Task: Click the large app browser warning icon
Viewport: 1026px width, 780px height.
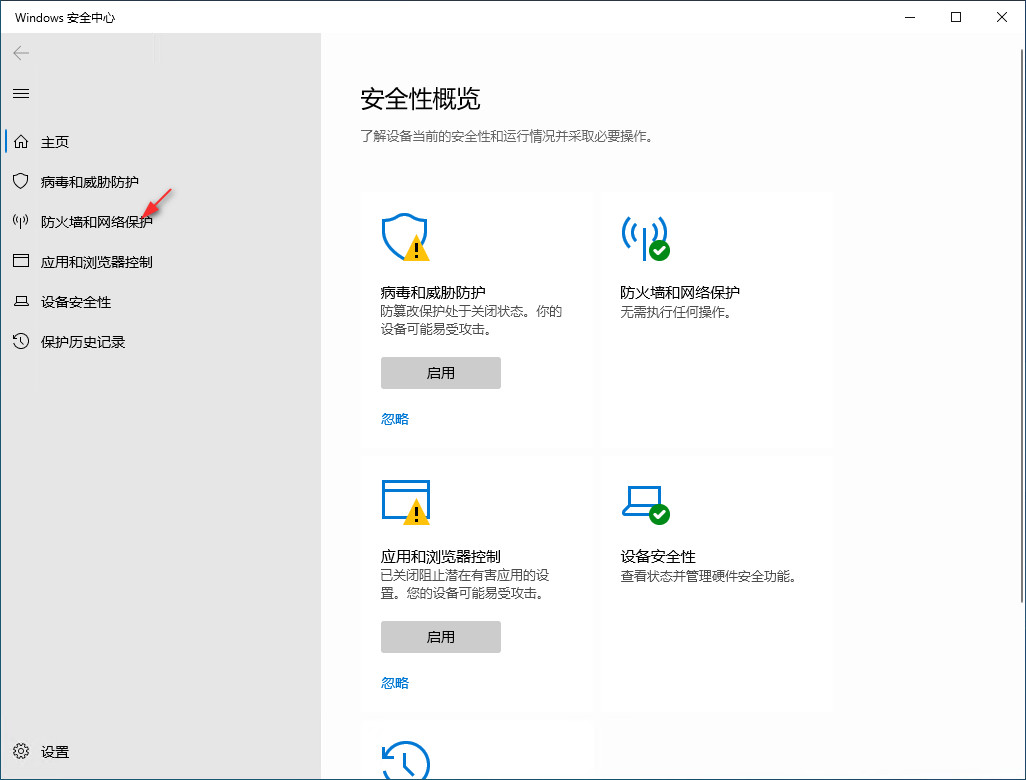Action: pyautogui.click(x=406, y=502)
